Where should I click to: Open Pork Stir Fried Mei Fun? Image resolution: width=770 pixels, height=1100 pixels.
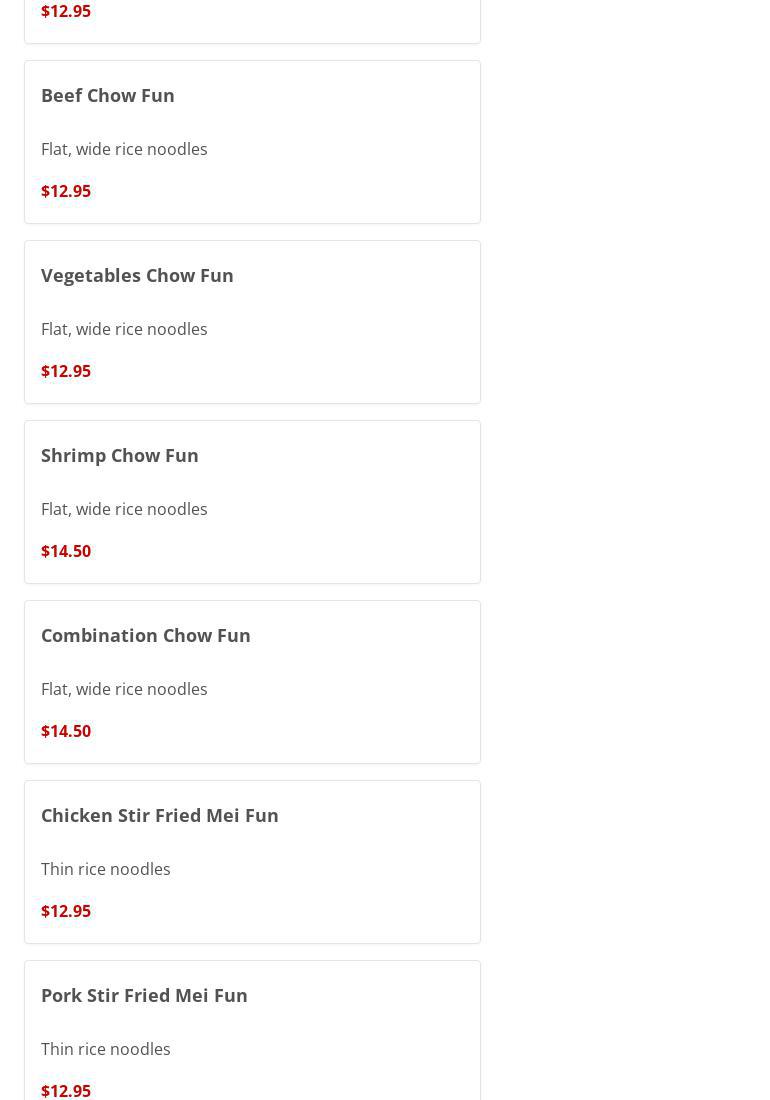coord(144,995)
